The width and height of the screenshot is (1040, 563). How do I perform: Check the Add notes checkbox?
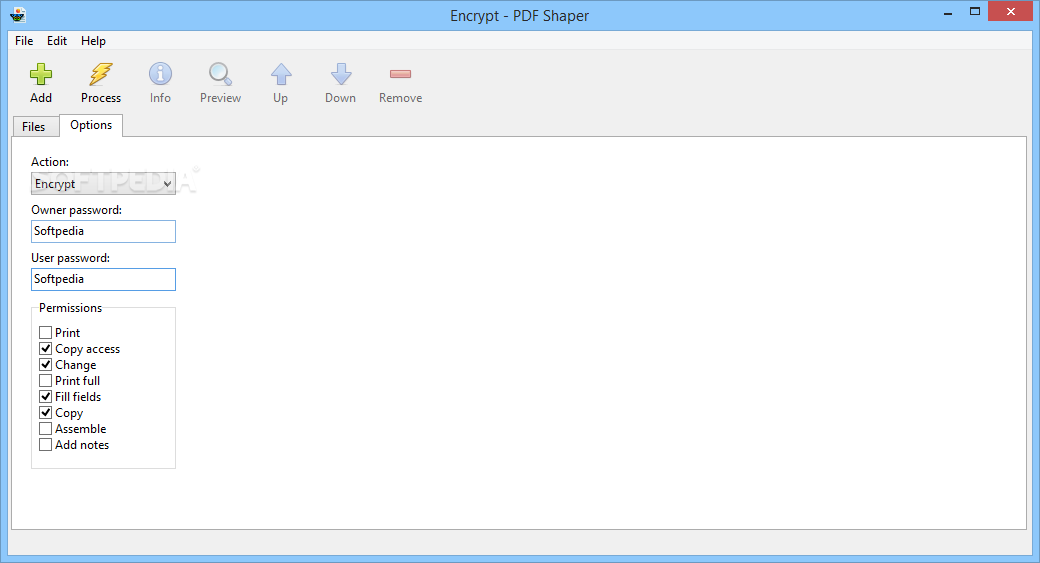(x=45, y=444)
